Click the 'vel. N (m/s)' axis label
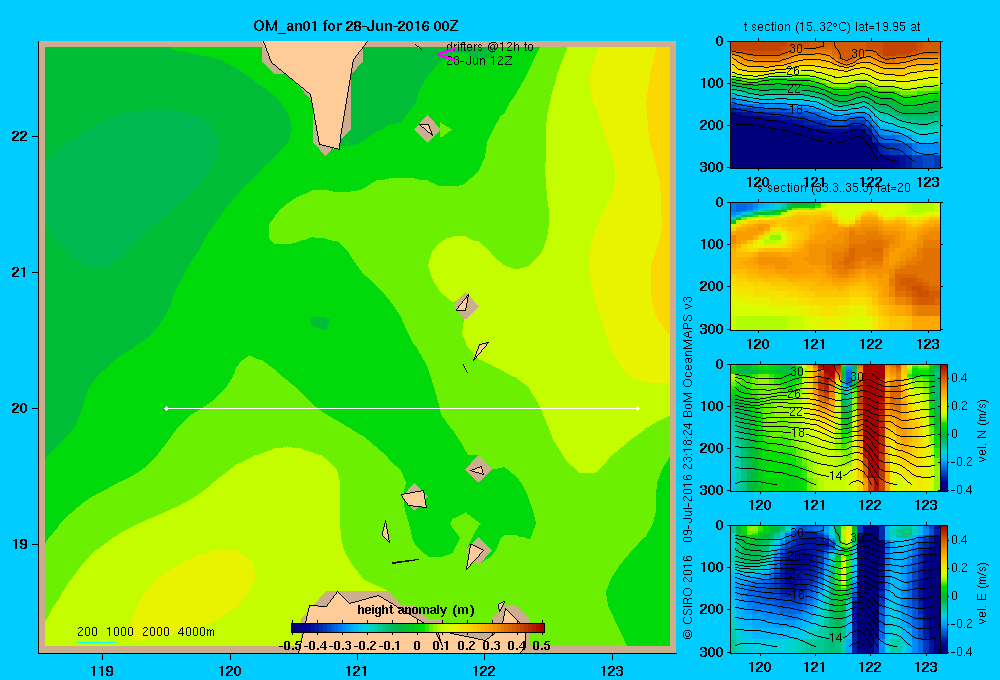This screenshot has height=680, width=1000. click(x=982, y=431)
